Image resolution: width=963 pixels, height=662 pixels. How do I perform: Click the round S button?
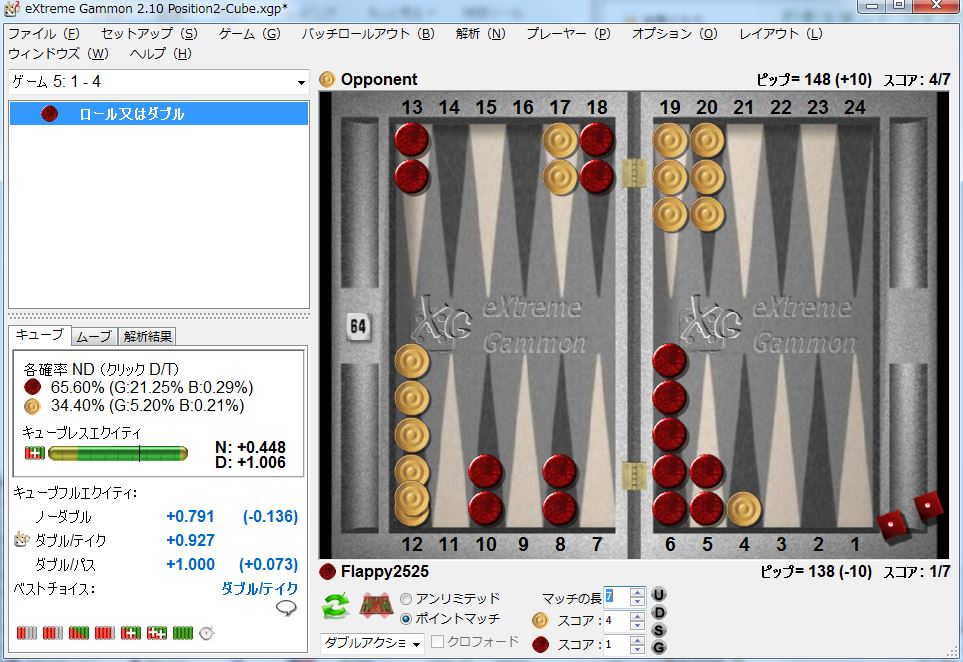658,630
